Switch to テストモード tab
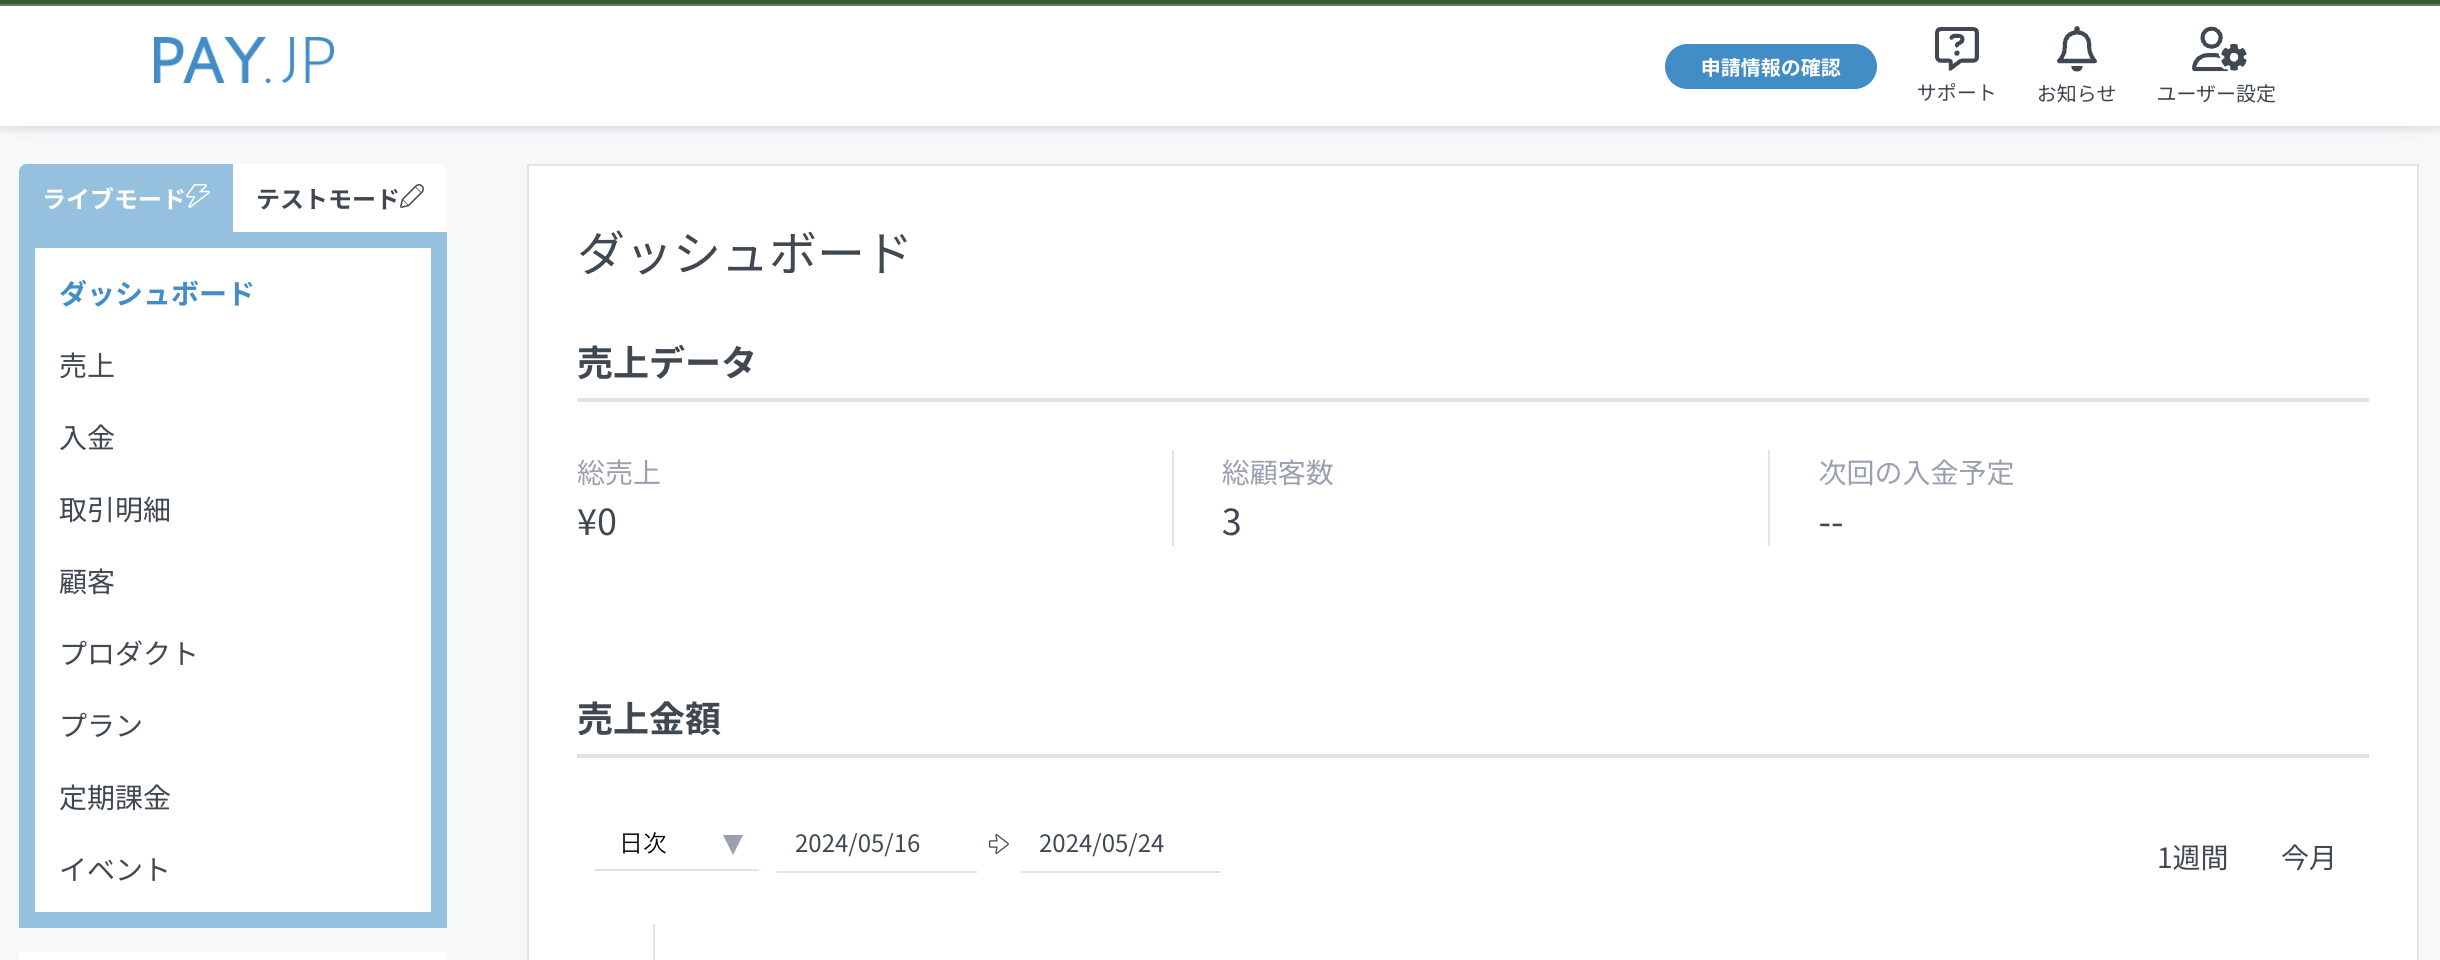2440x960 pixels. (x=340, y=198)
